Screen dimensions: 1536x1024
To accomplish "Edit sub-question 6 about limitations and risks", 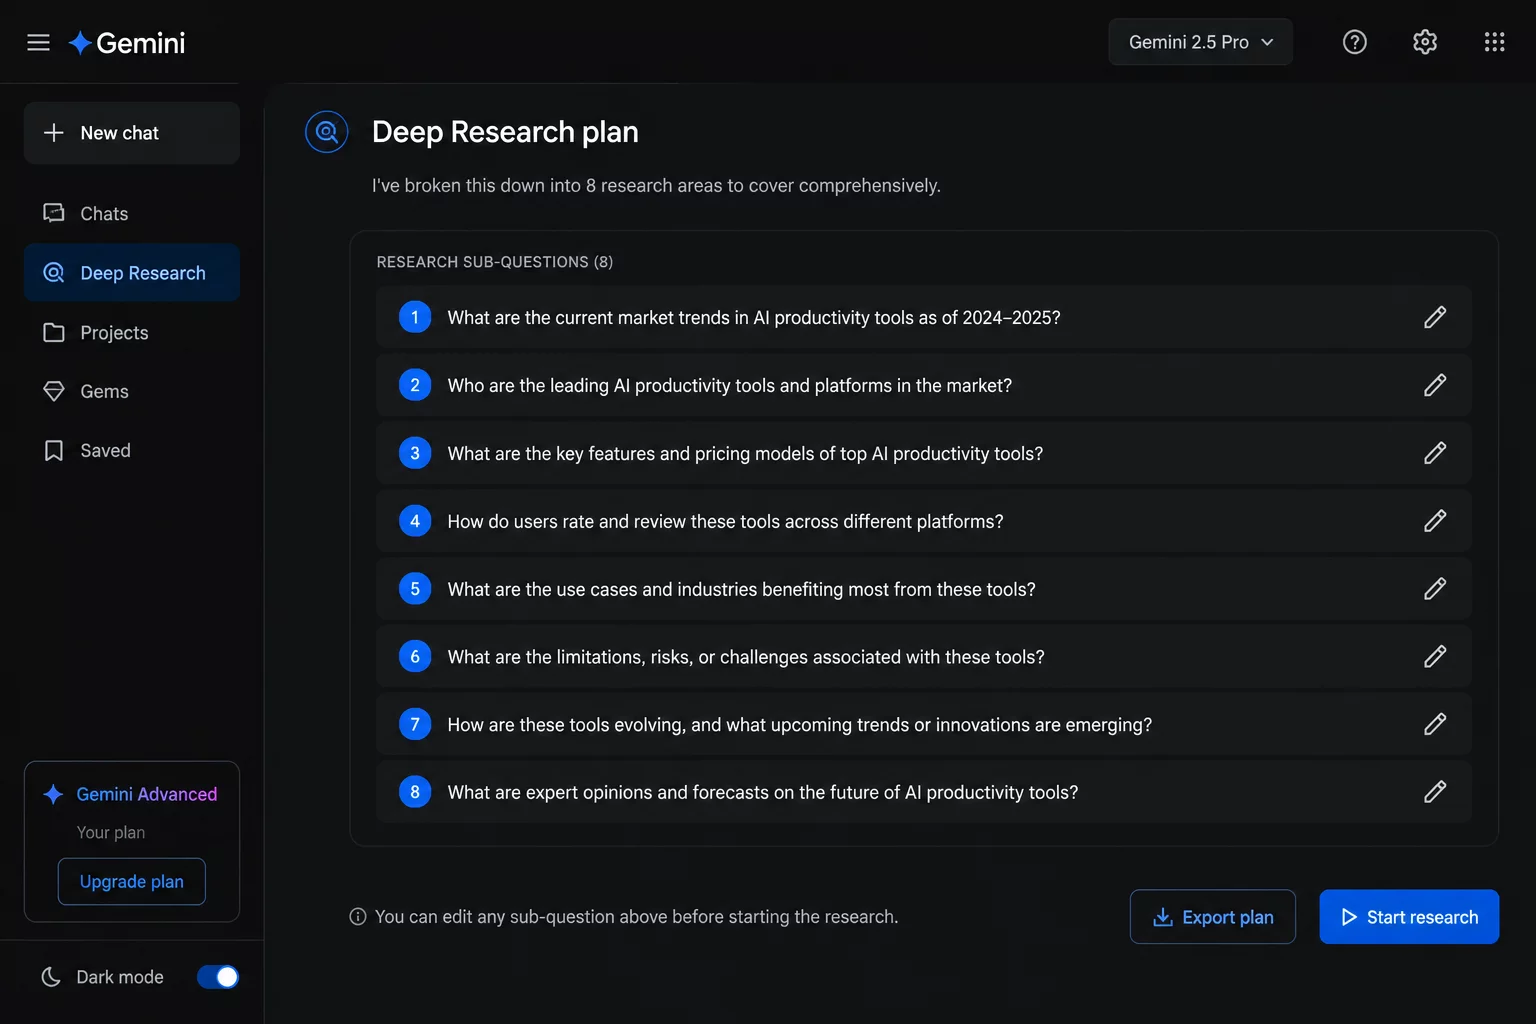I will (1435, 656).
